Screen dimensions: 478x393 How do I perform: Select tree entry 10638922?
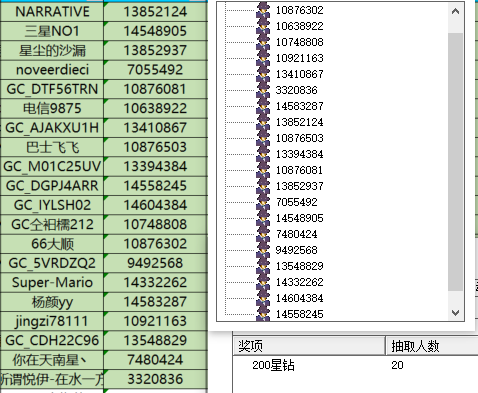pos(299,26)
